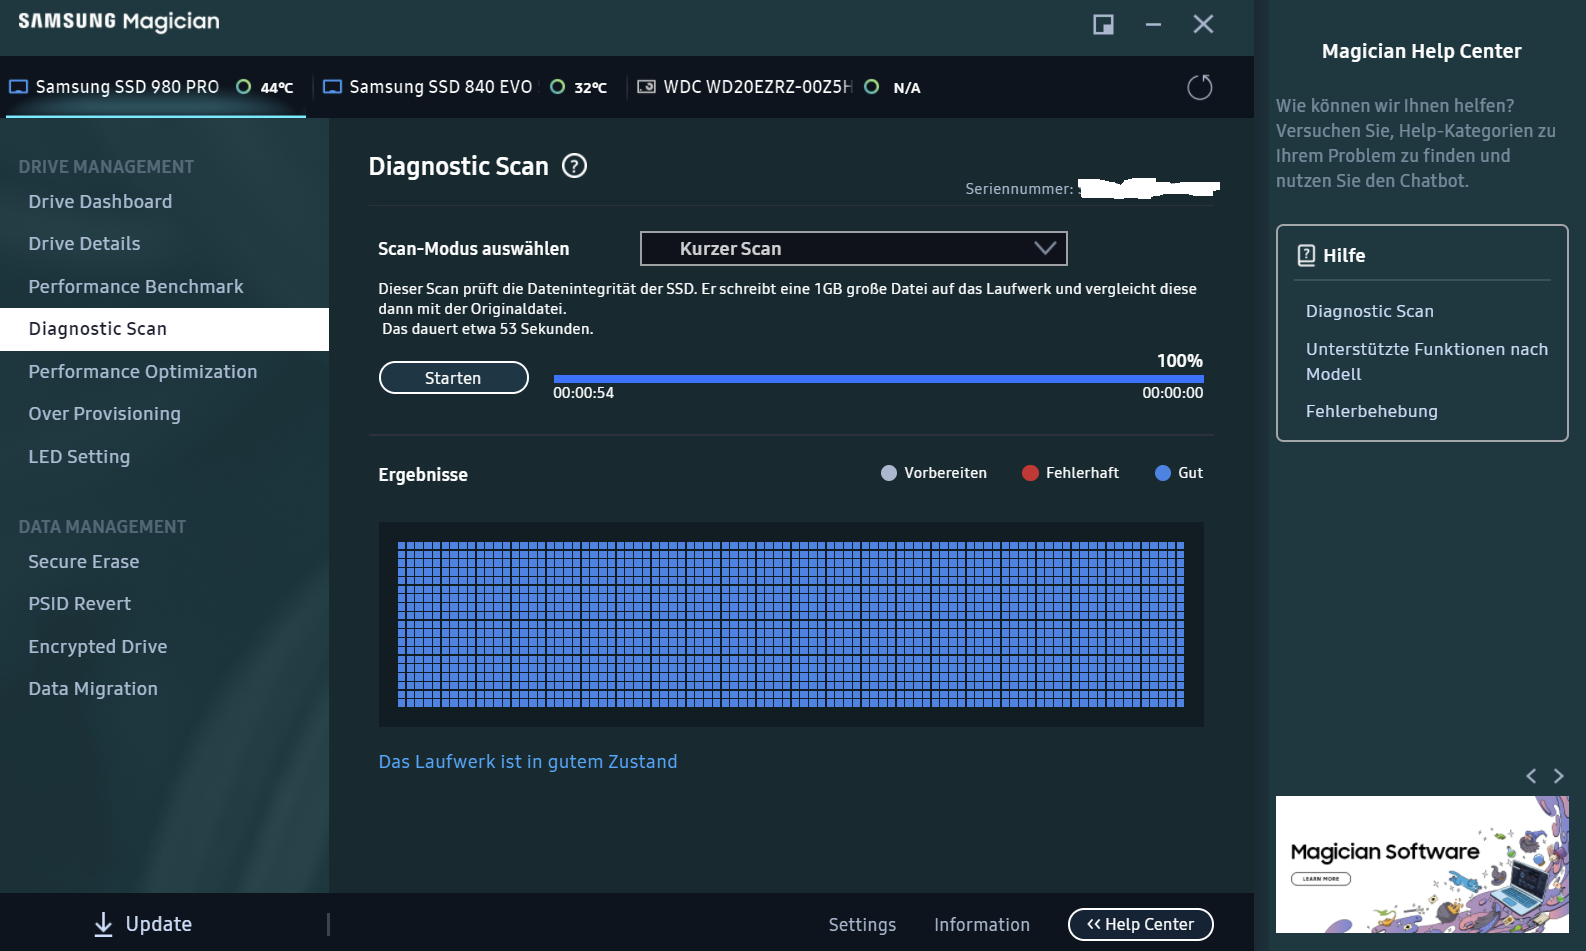Select Diagnostic Scan in sidebar
This screenshot has width=1586, height=951.
point(164,329)
